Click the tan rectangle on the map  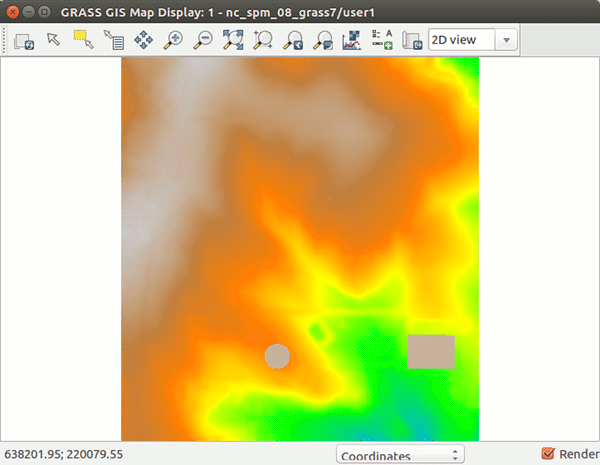(x=431, y=352)
